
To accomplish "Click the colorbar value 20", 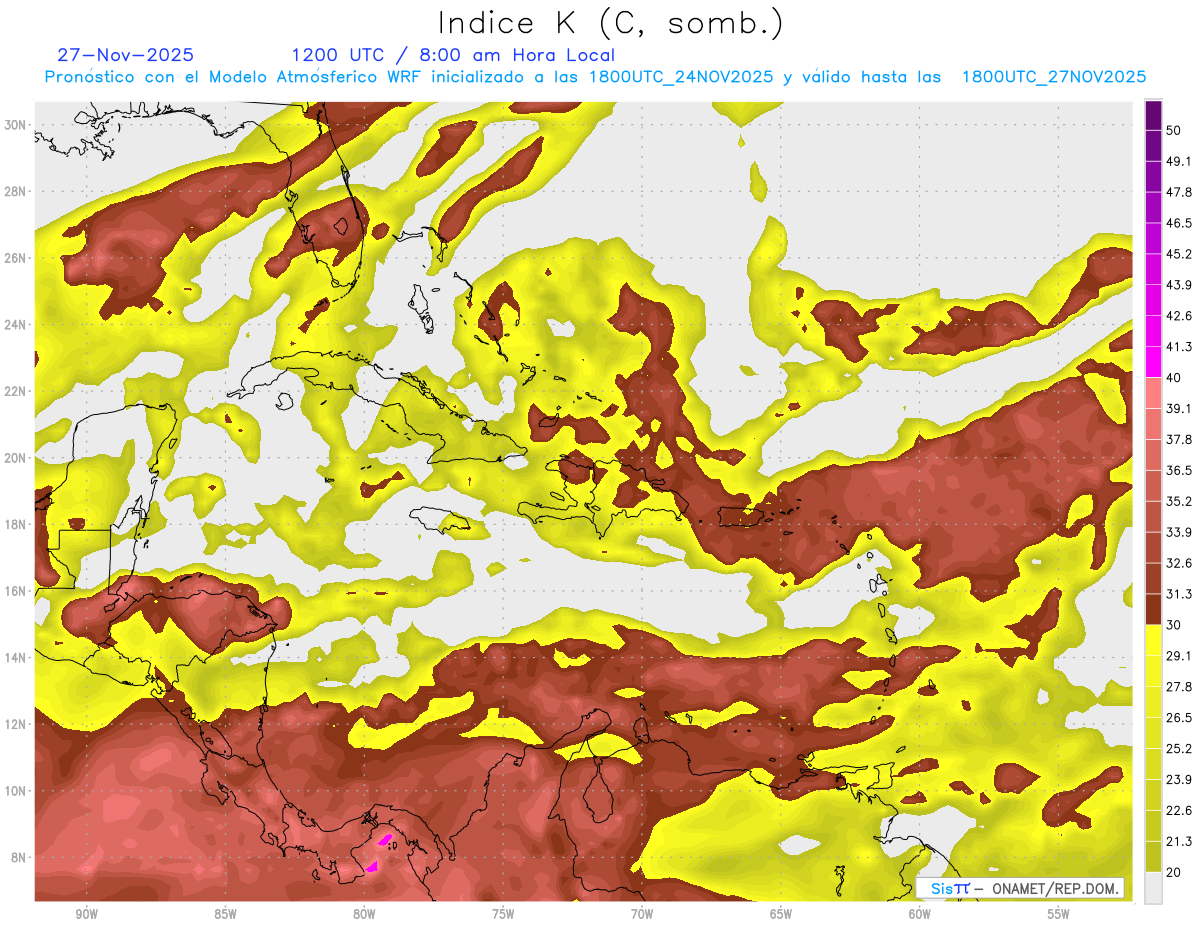I will [1175, 872].
